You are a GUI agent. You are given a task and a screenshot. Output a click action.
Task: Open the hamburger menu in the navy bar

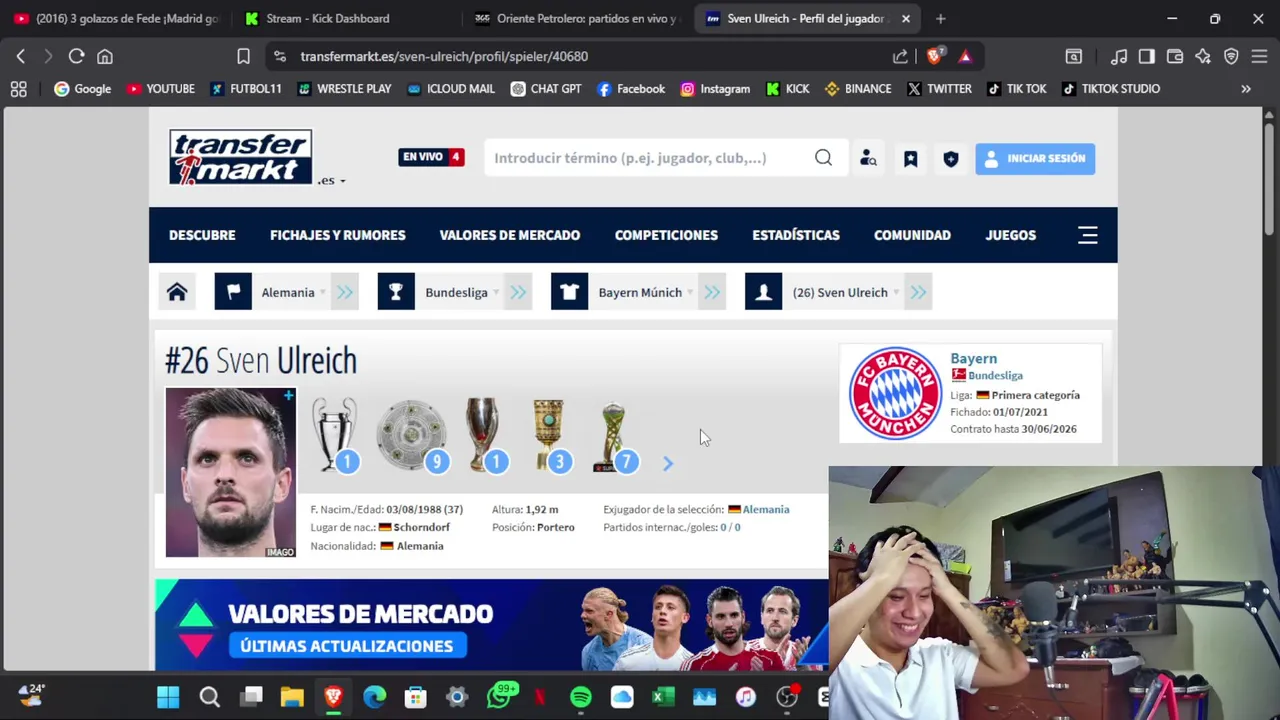point(1088,235)
